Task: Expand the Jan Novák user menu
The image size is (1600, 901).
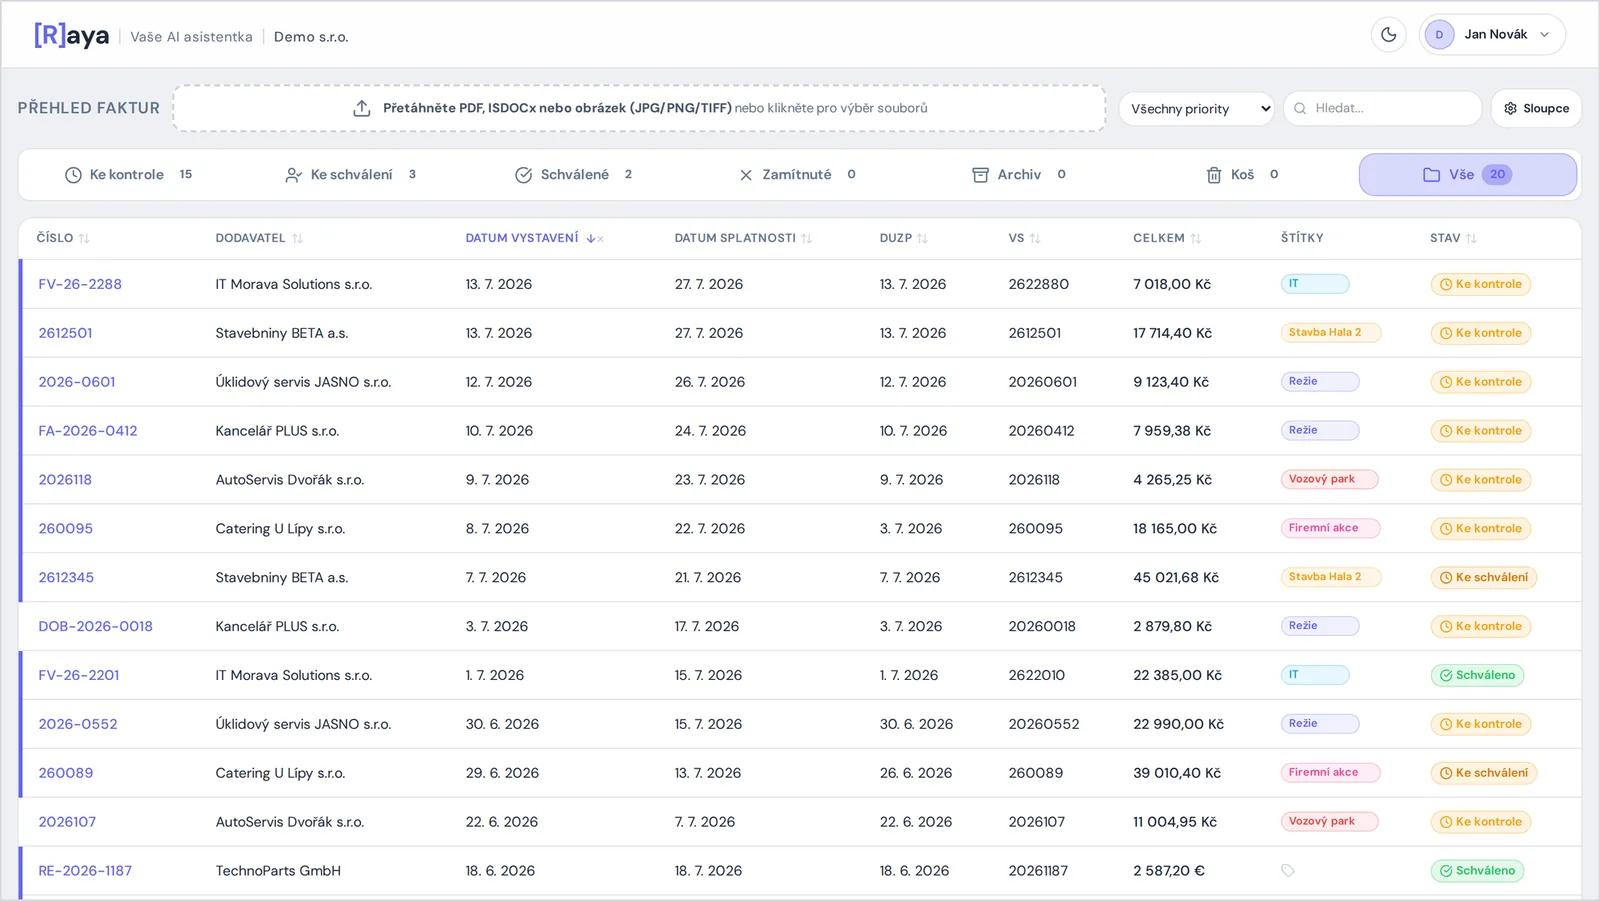Action: tap(1492, 35)
